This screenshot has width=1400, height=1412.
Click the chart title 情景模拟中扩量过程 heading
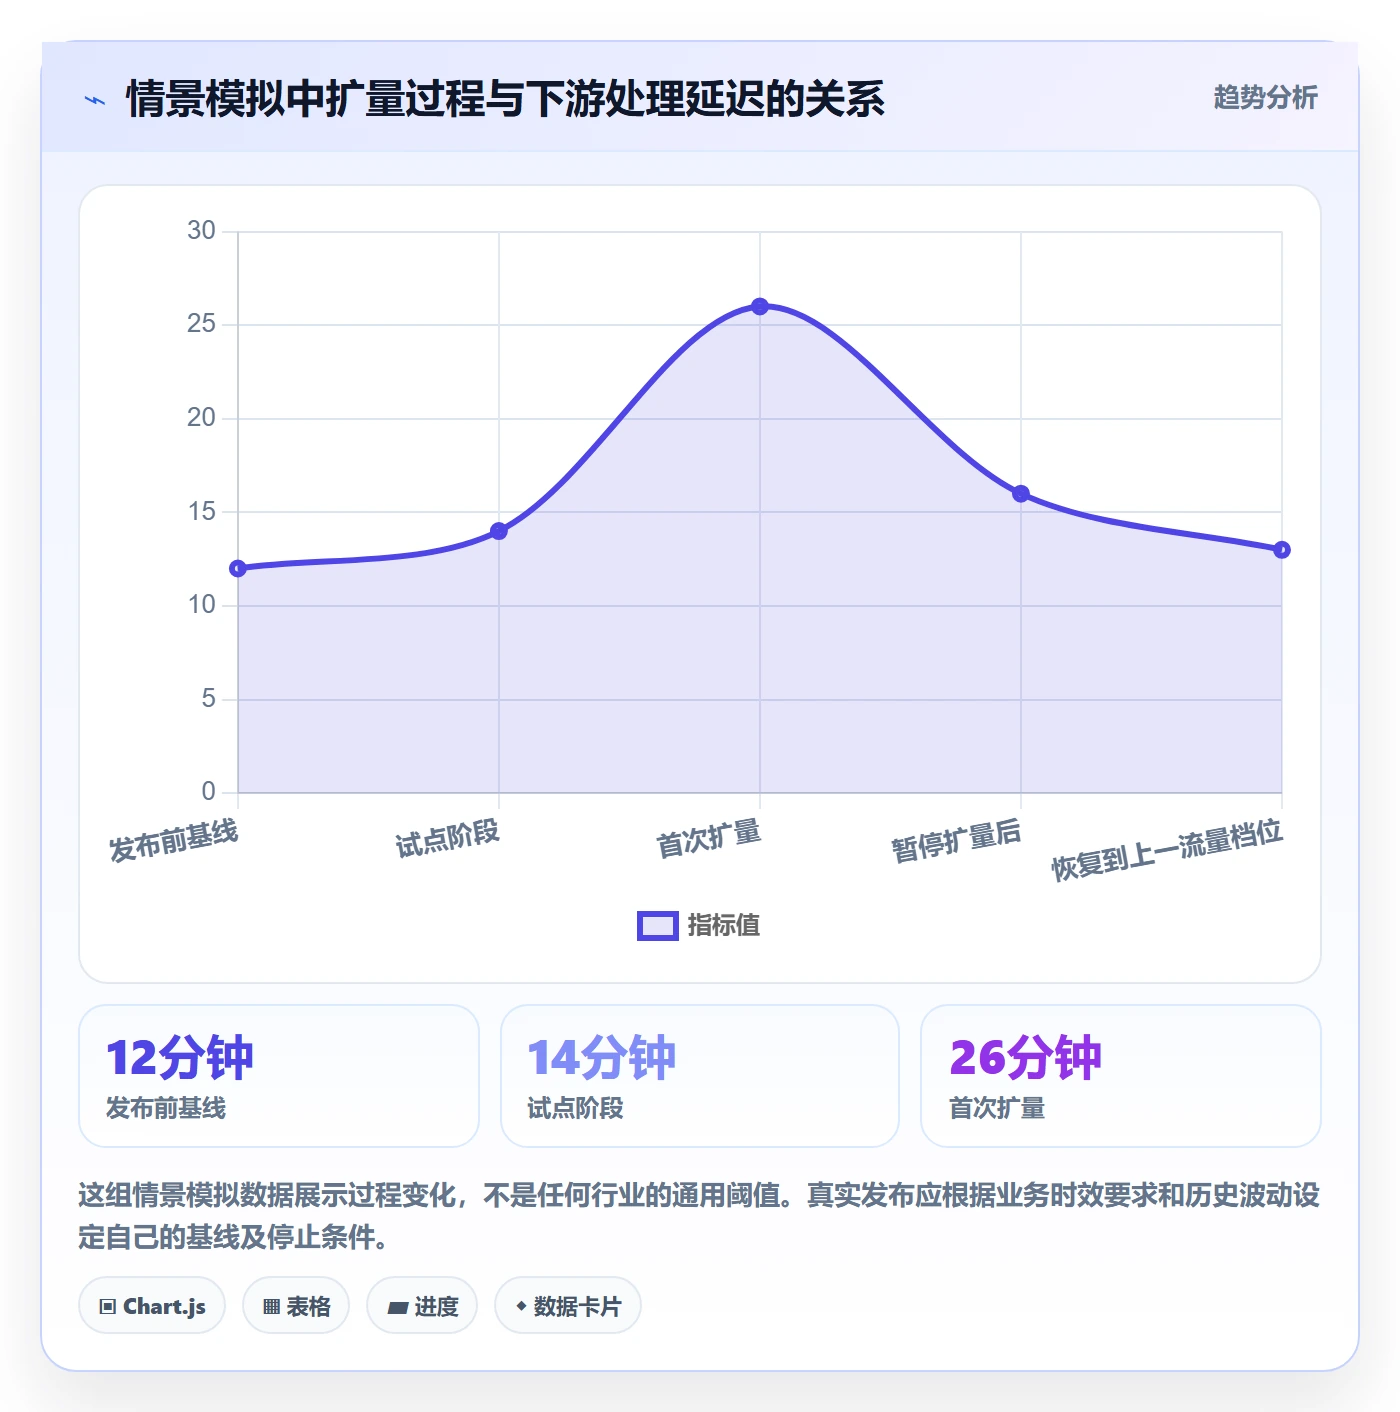point(505,99)
